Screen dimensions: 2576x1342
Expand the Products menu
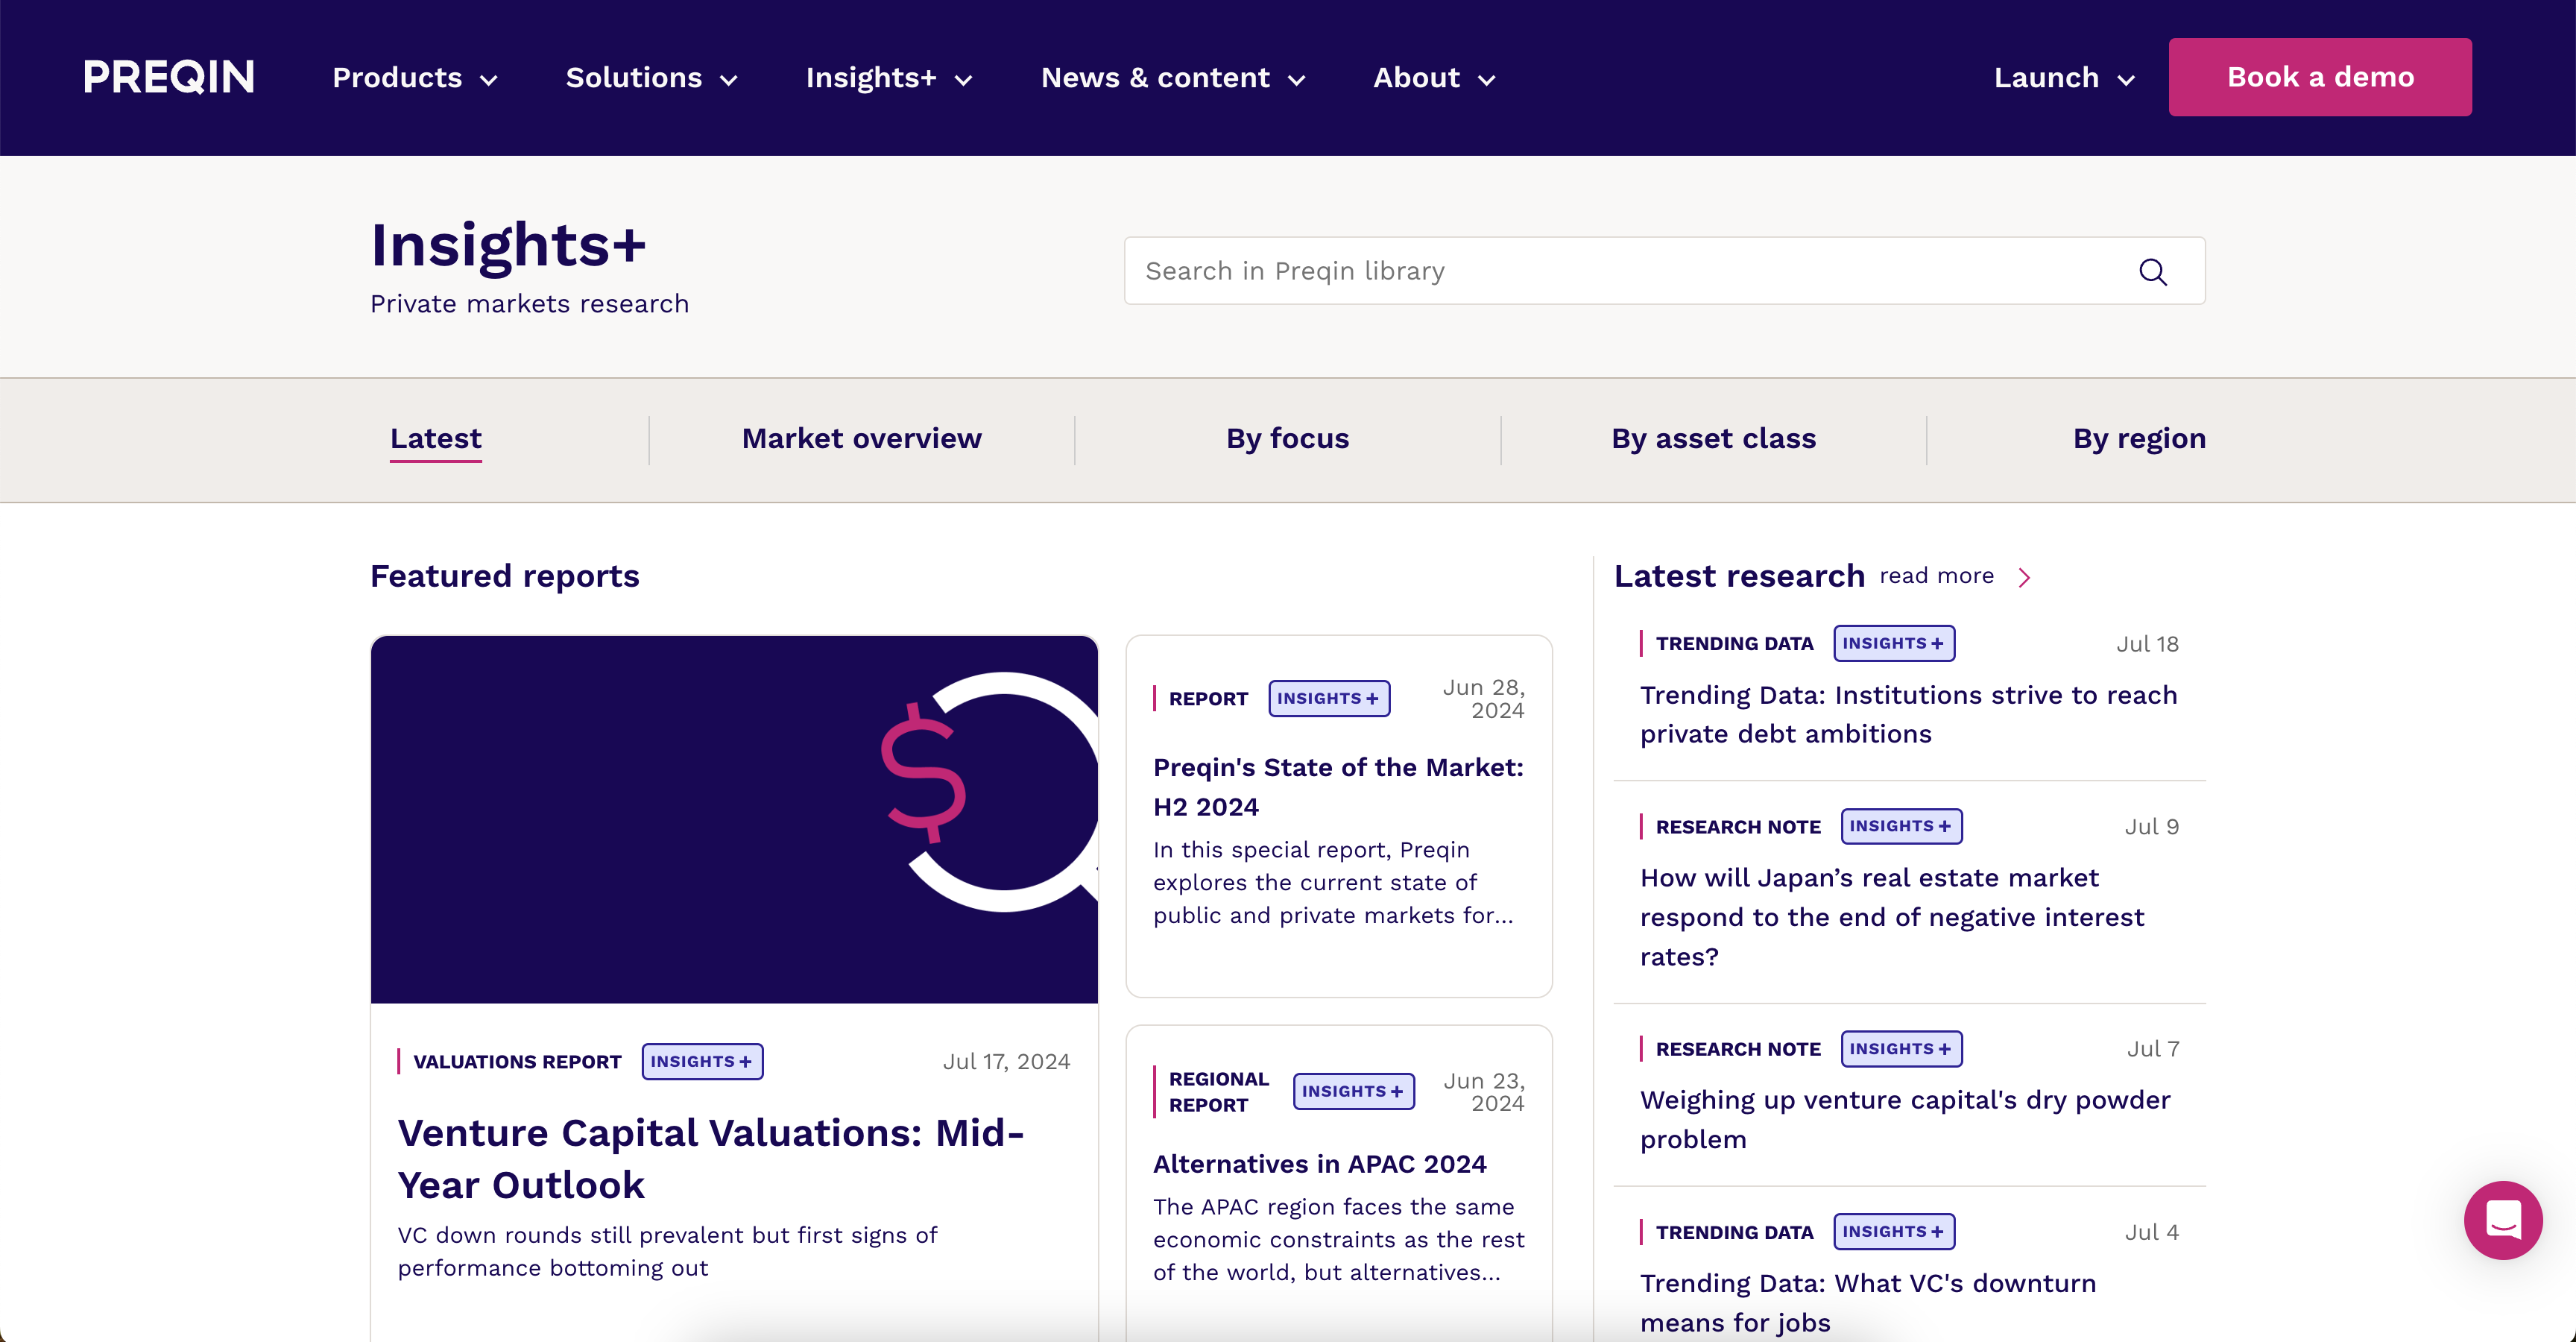click(415, 78)
